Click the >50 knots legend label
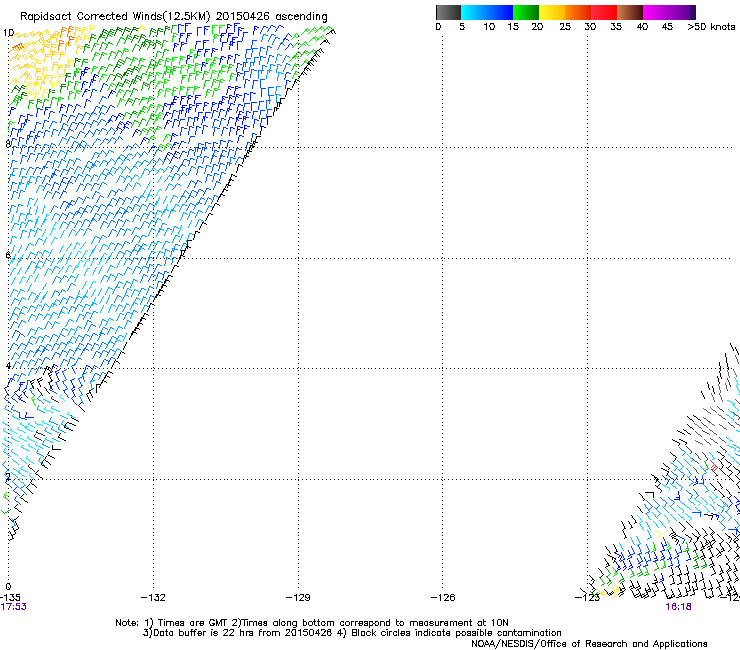 point(711,27)
